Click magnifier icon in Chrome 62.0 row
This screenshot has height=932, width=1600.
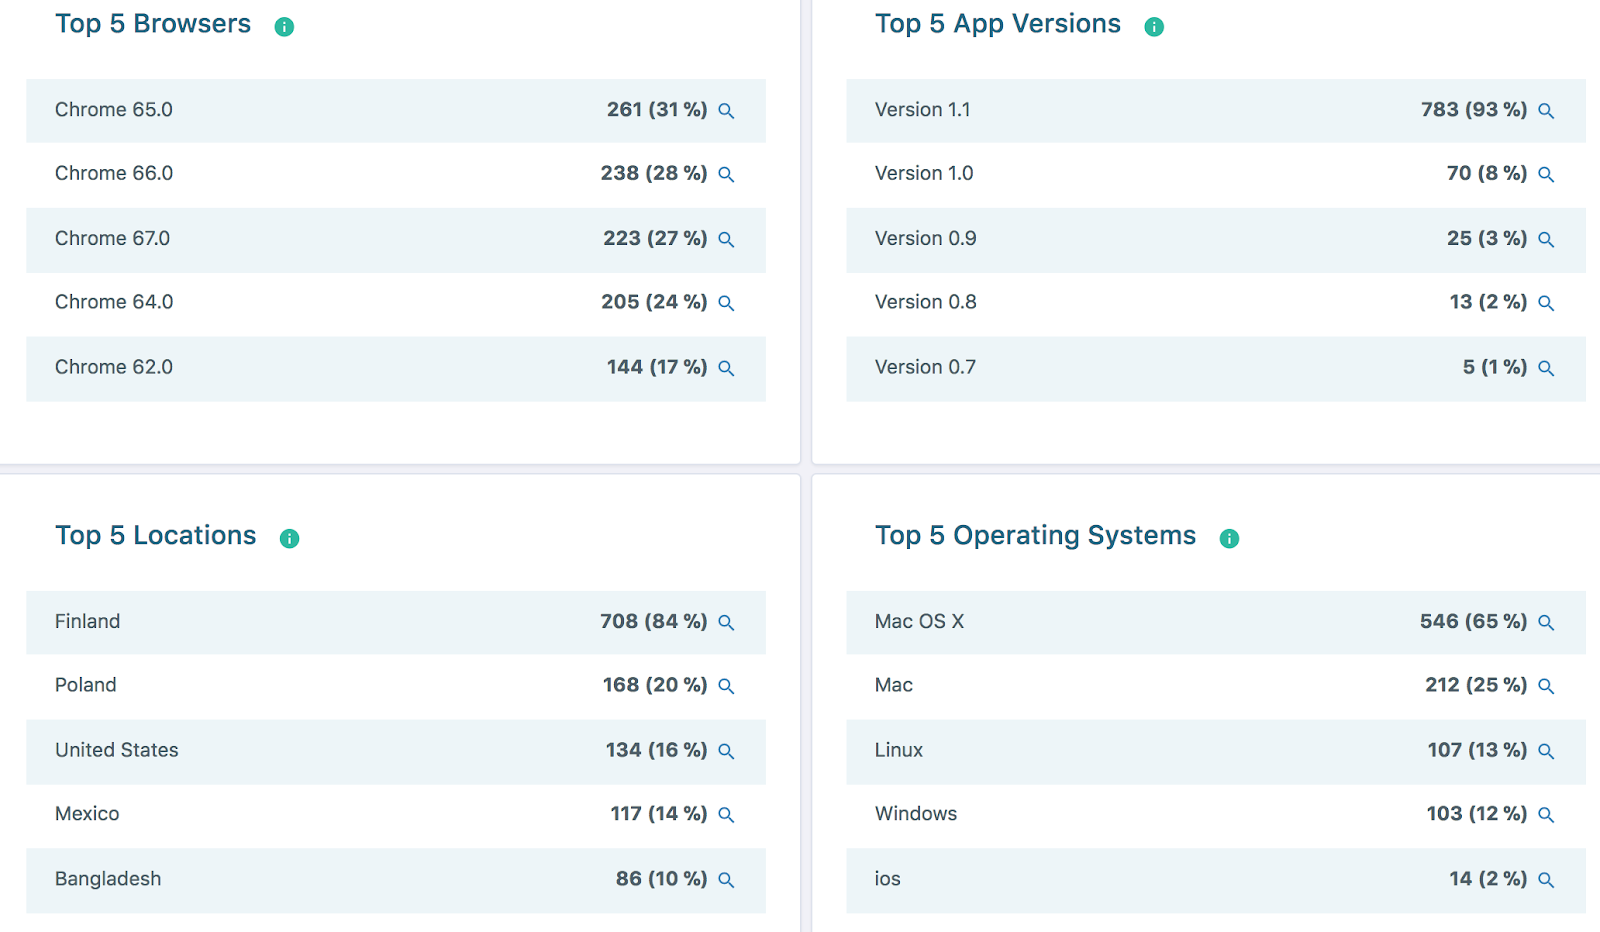click(727, 369)
